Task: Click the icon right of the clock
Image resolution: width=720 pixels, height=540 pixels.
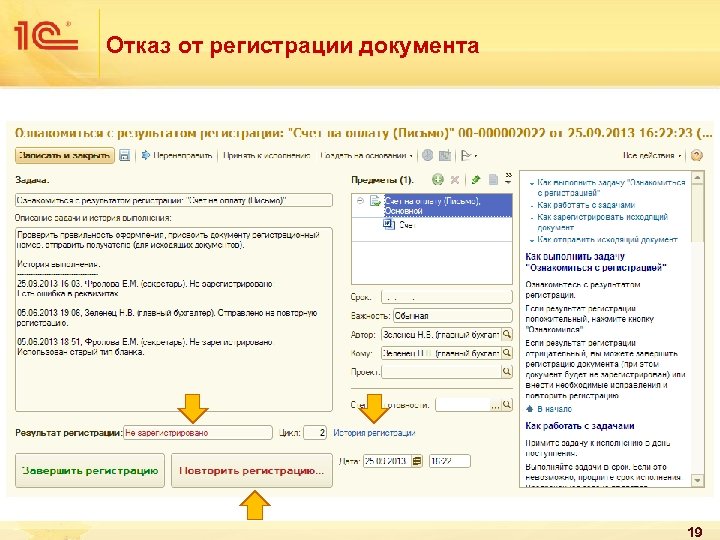Action: [445, 156]
